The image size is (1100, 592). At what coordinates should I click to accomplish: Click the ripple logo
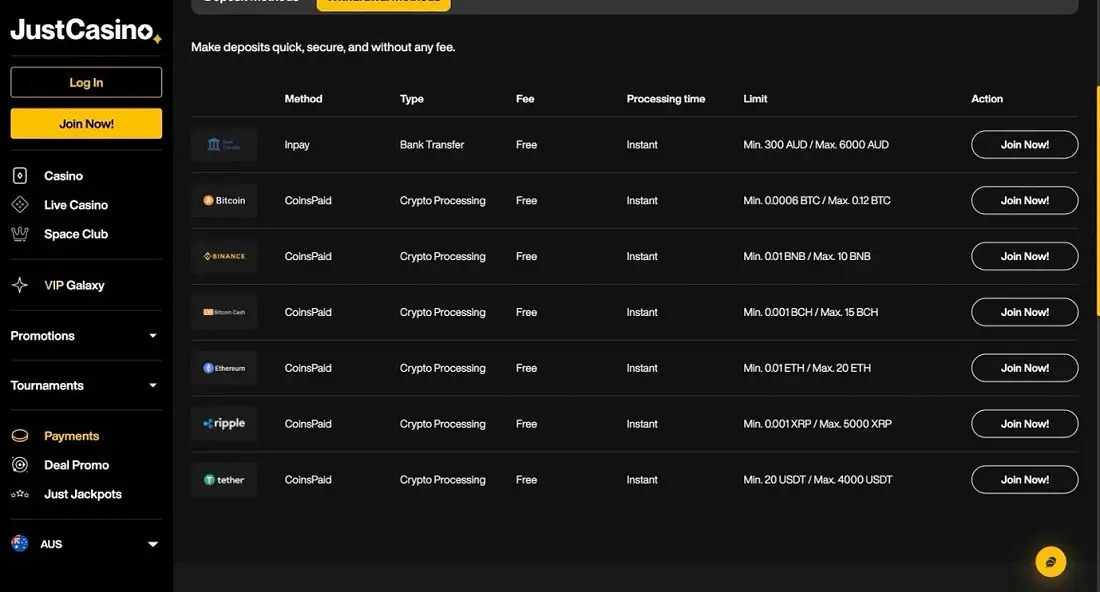[224, 424]
